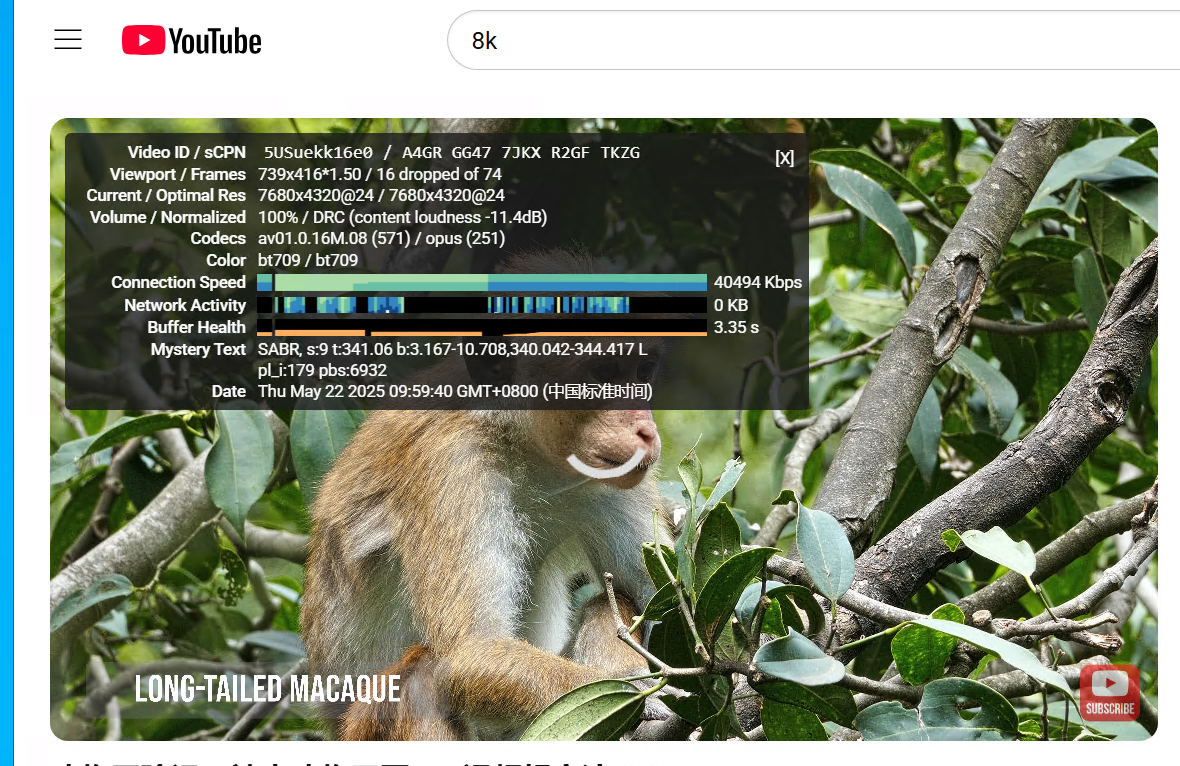The image size is (1180, 766).
Task: Click the 3.35 s buffer health reading
Action: (x=736, y=327)
